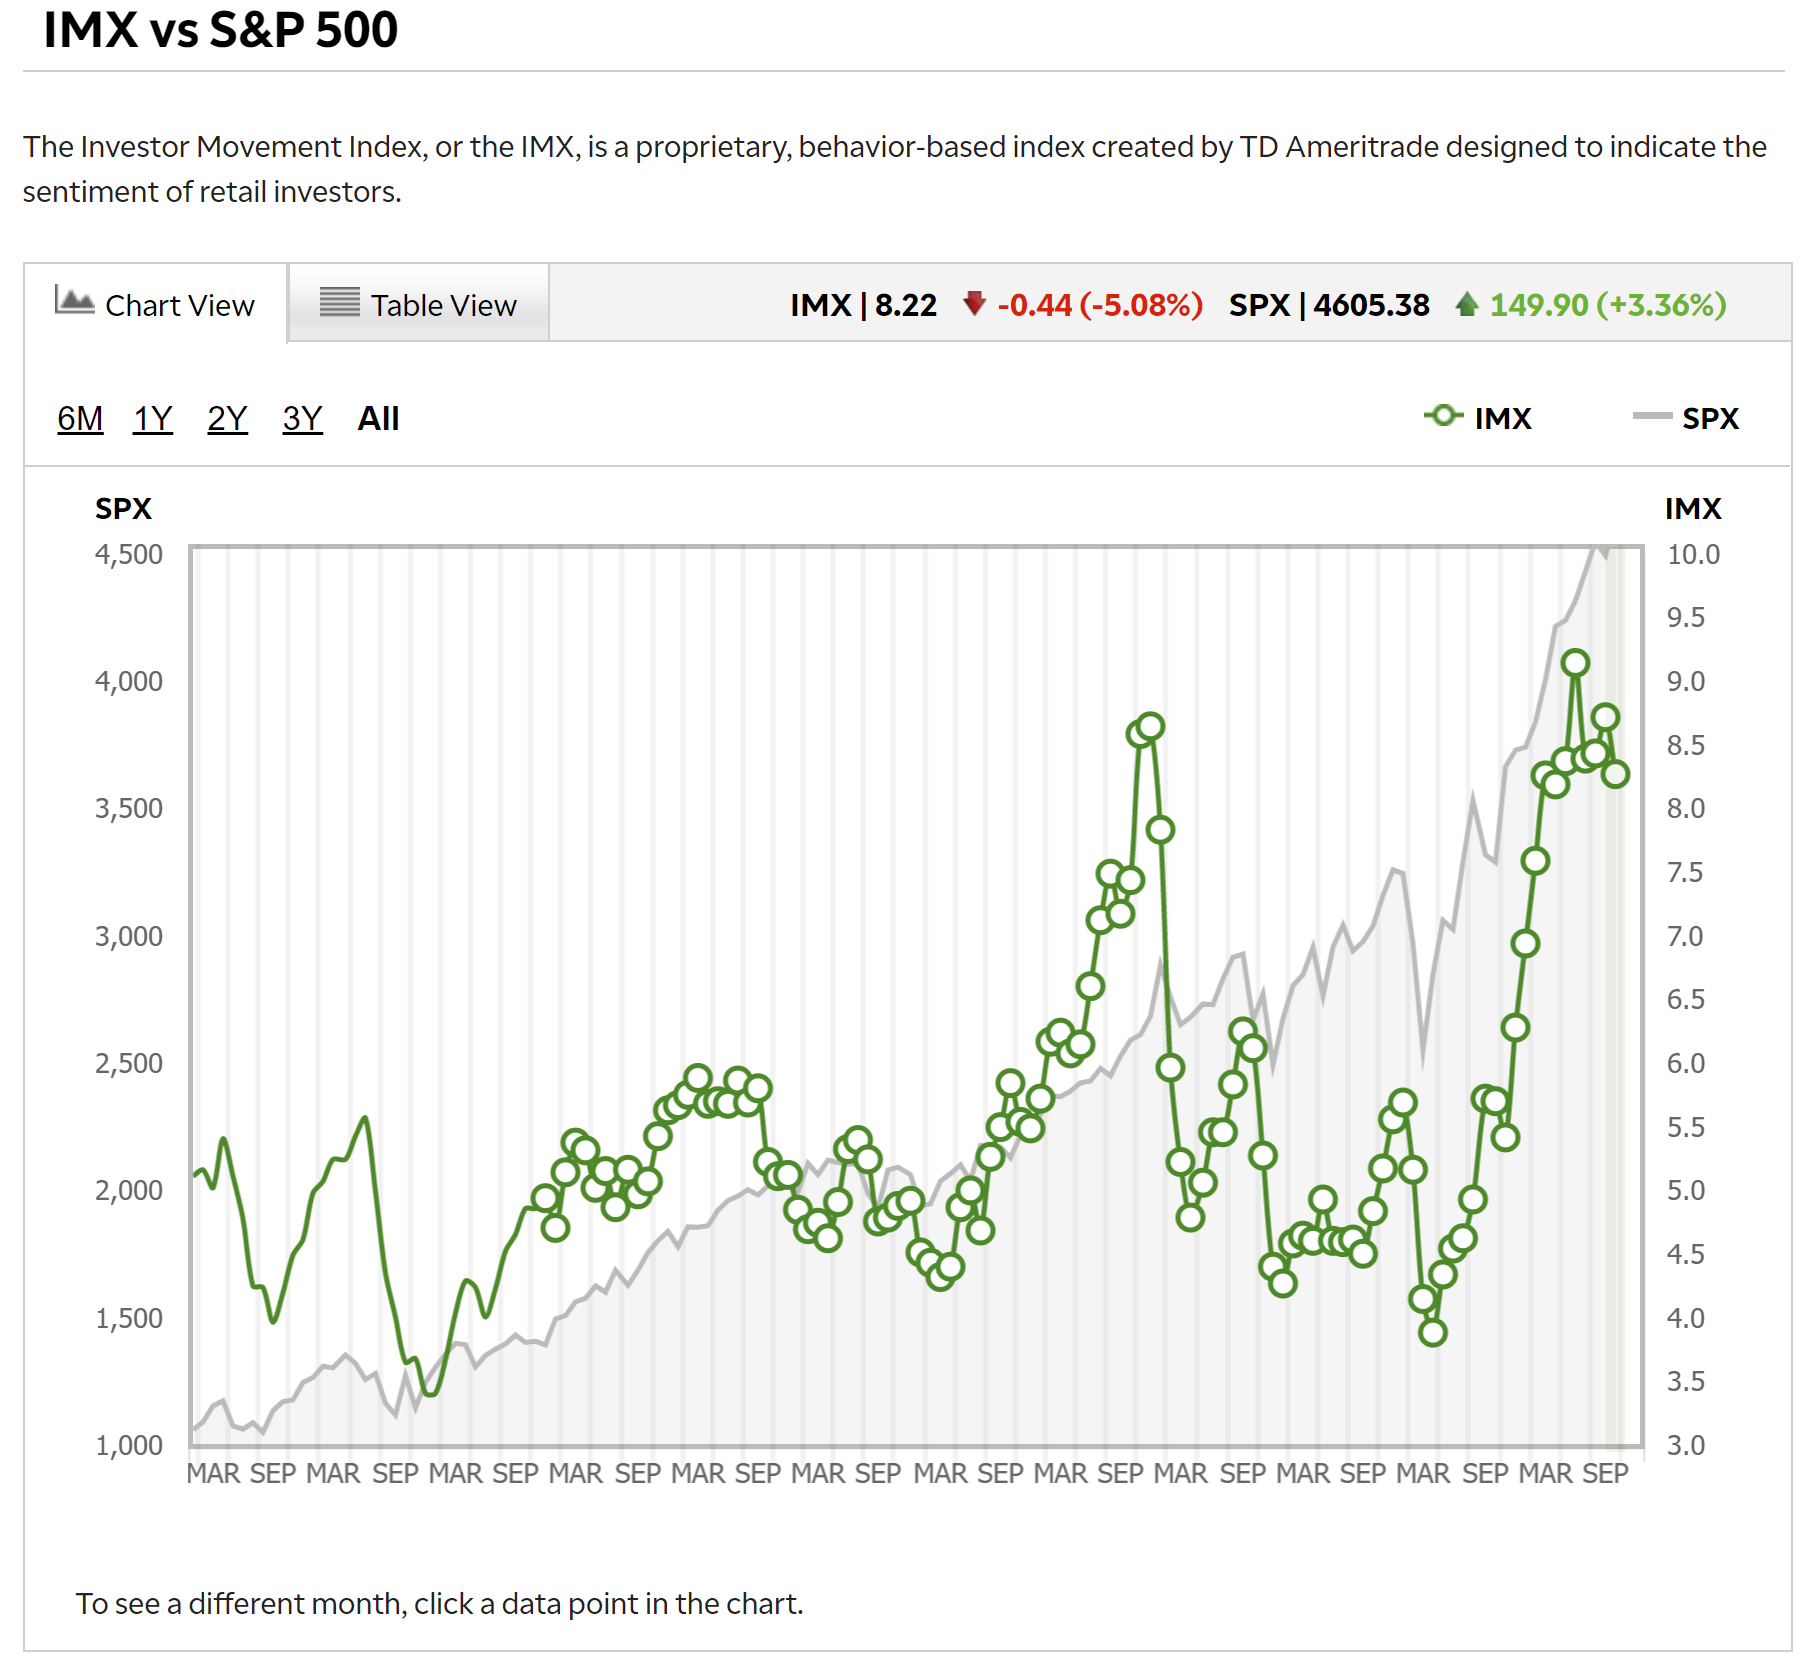Viewport: 1804px width, 1663px height.
Task: Click the green up arrow next to SPX change
Action: point(1466,303)
